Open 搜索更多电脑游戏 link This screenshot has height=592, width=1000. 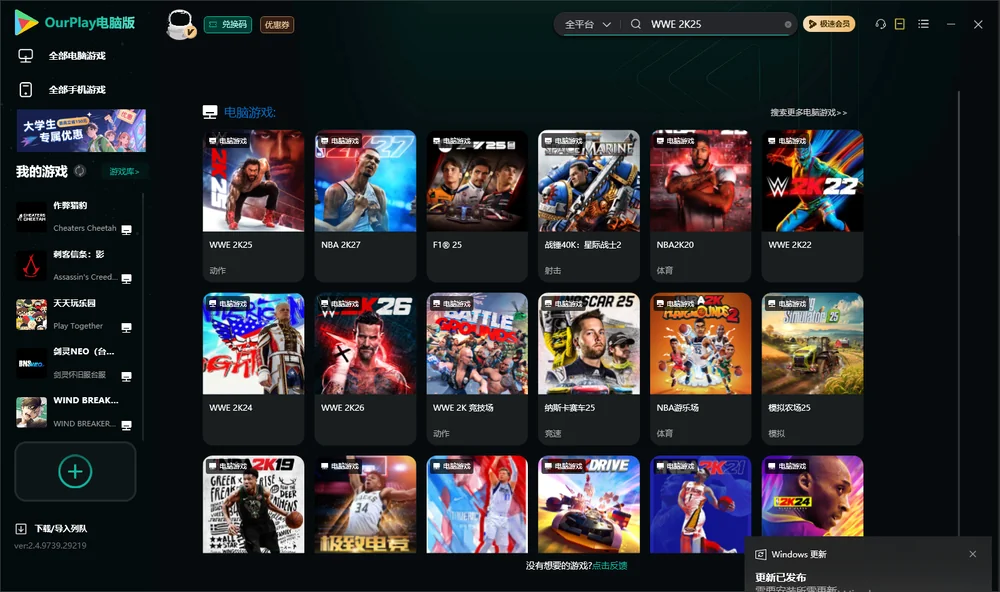tap(808, 112)
